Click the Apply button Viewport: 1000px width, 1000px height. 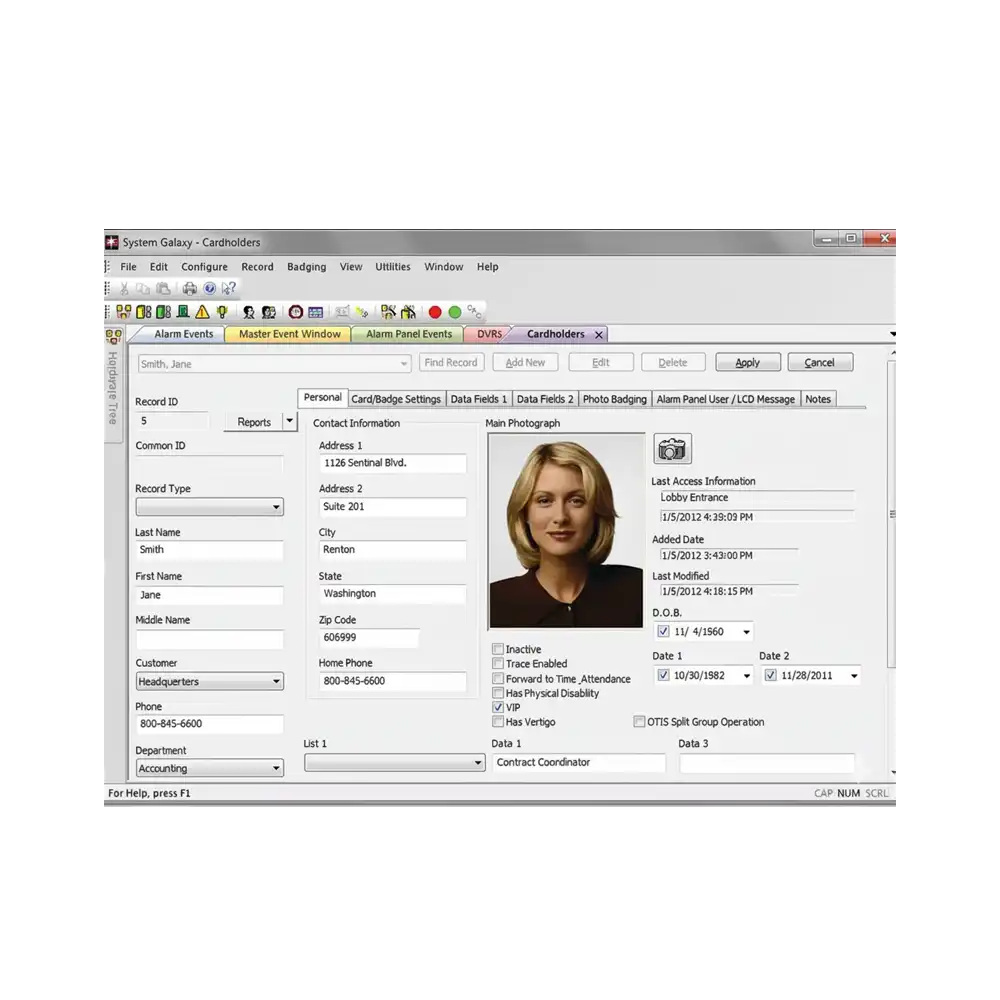pyautogui.click(x=747, y=363)
